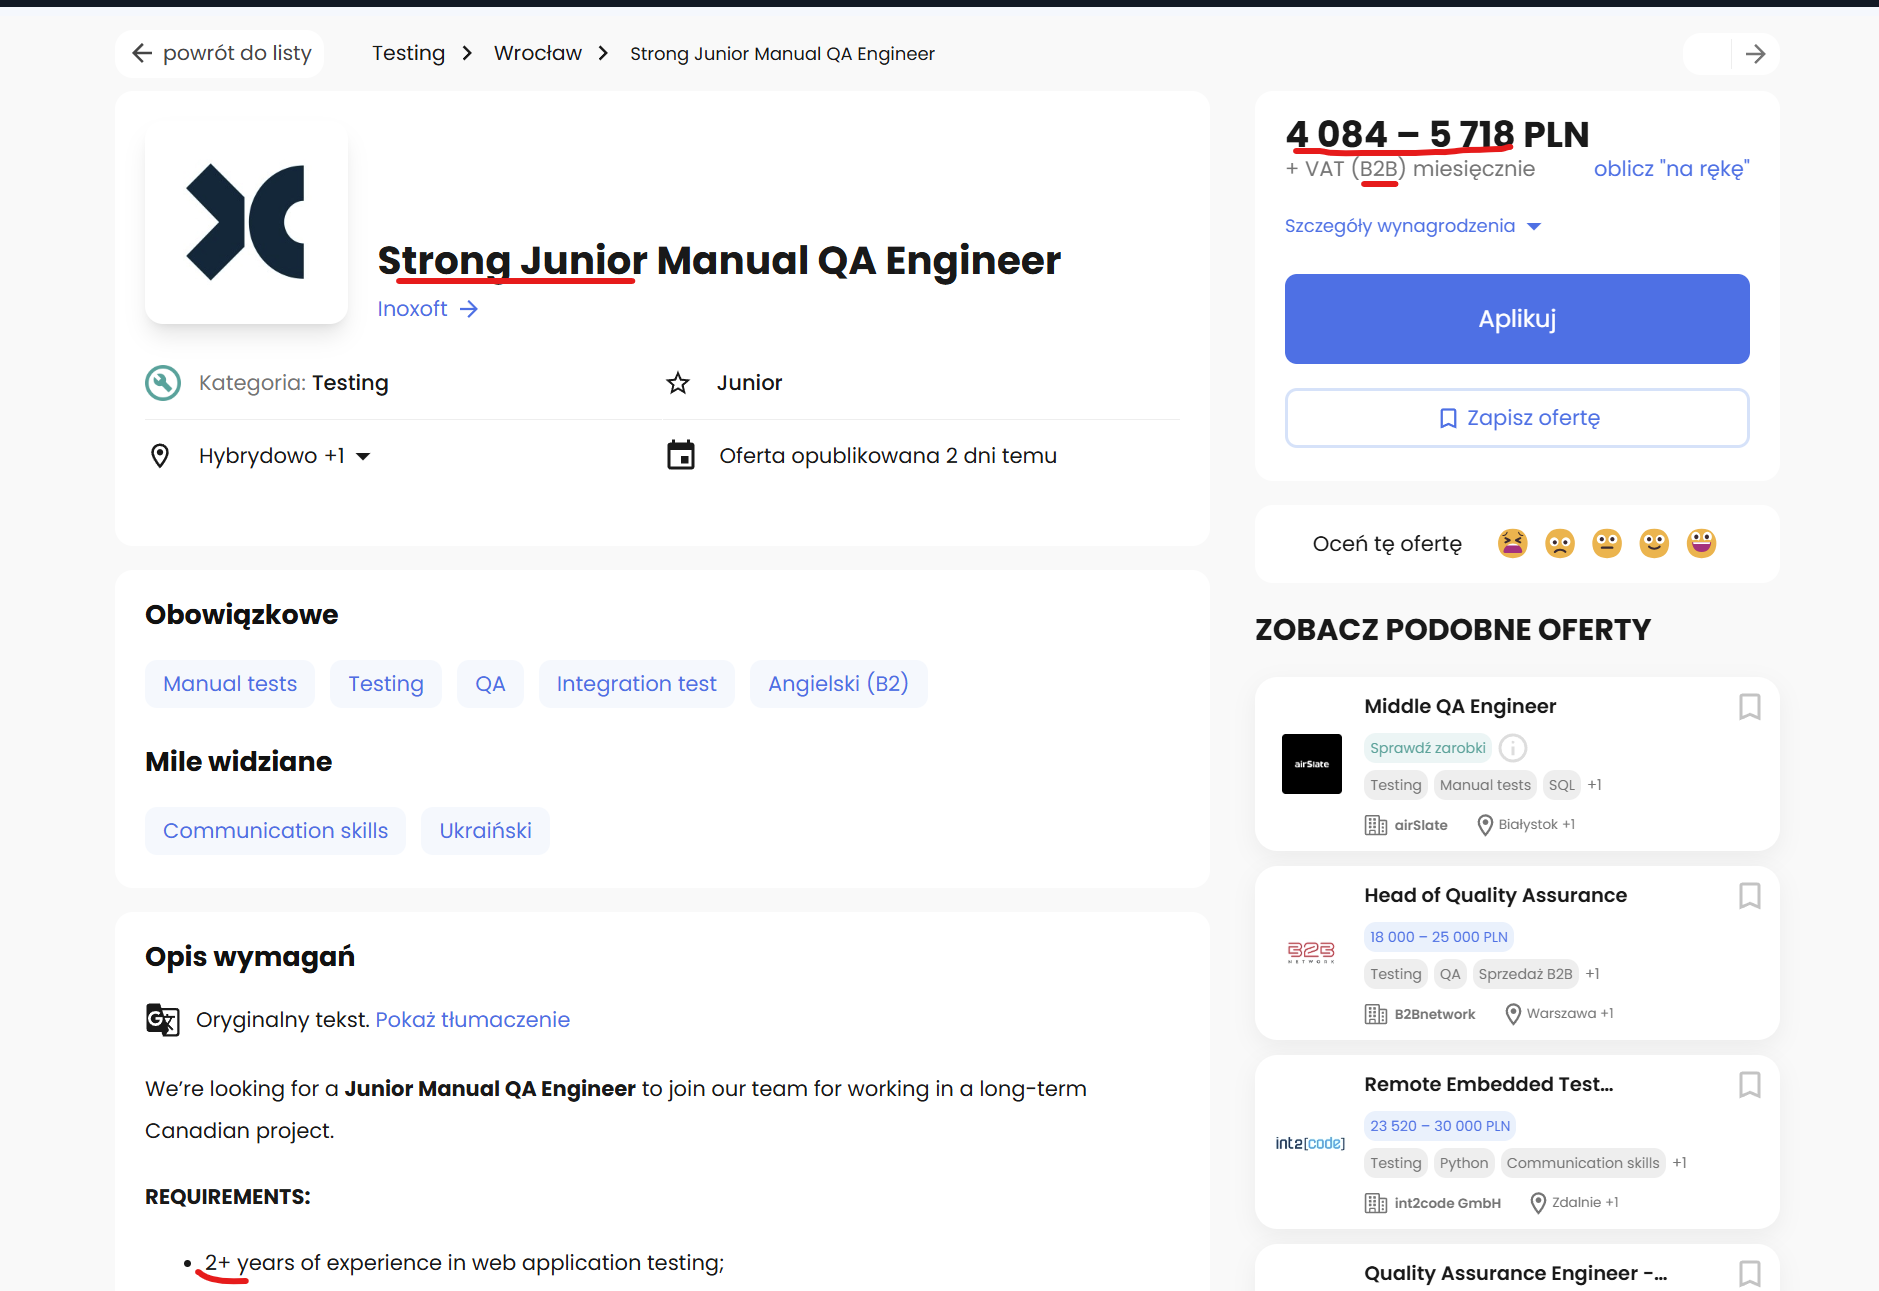The width and height of the screenshot is (1879, 1291).
Task: Bookmark the Head of Quality Assurance offer
Action: [x=1749, y=896]
